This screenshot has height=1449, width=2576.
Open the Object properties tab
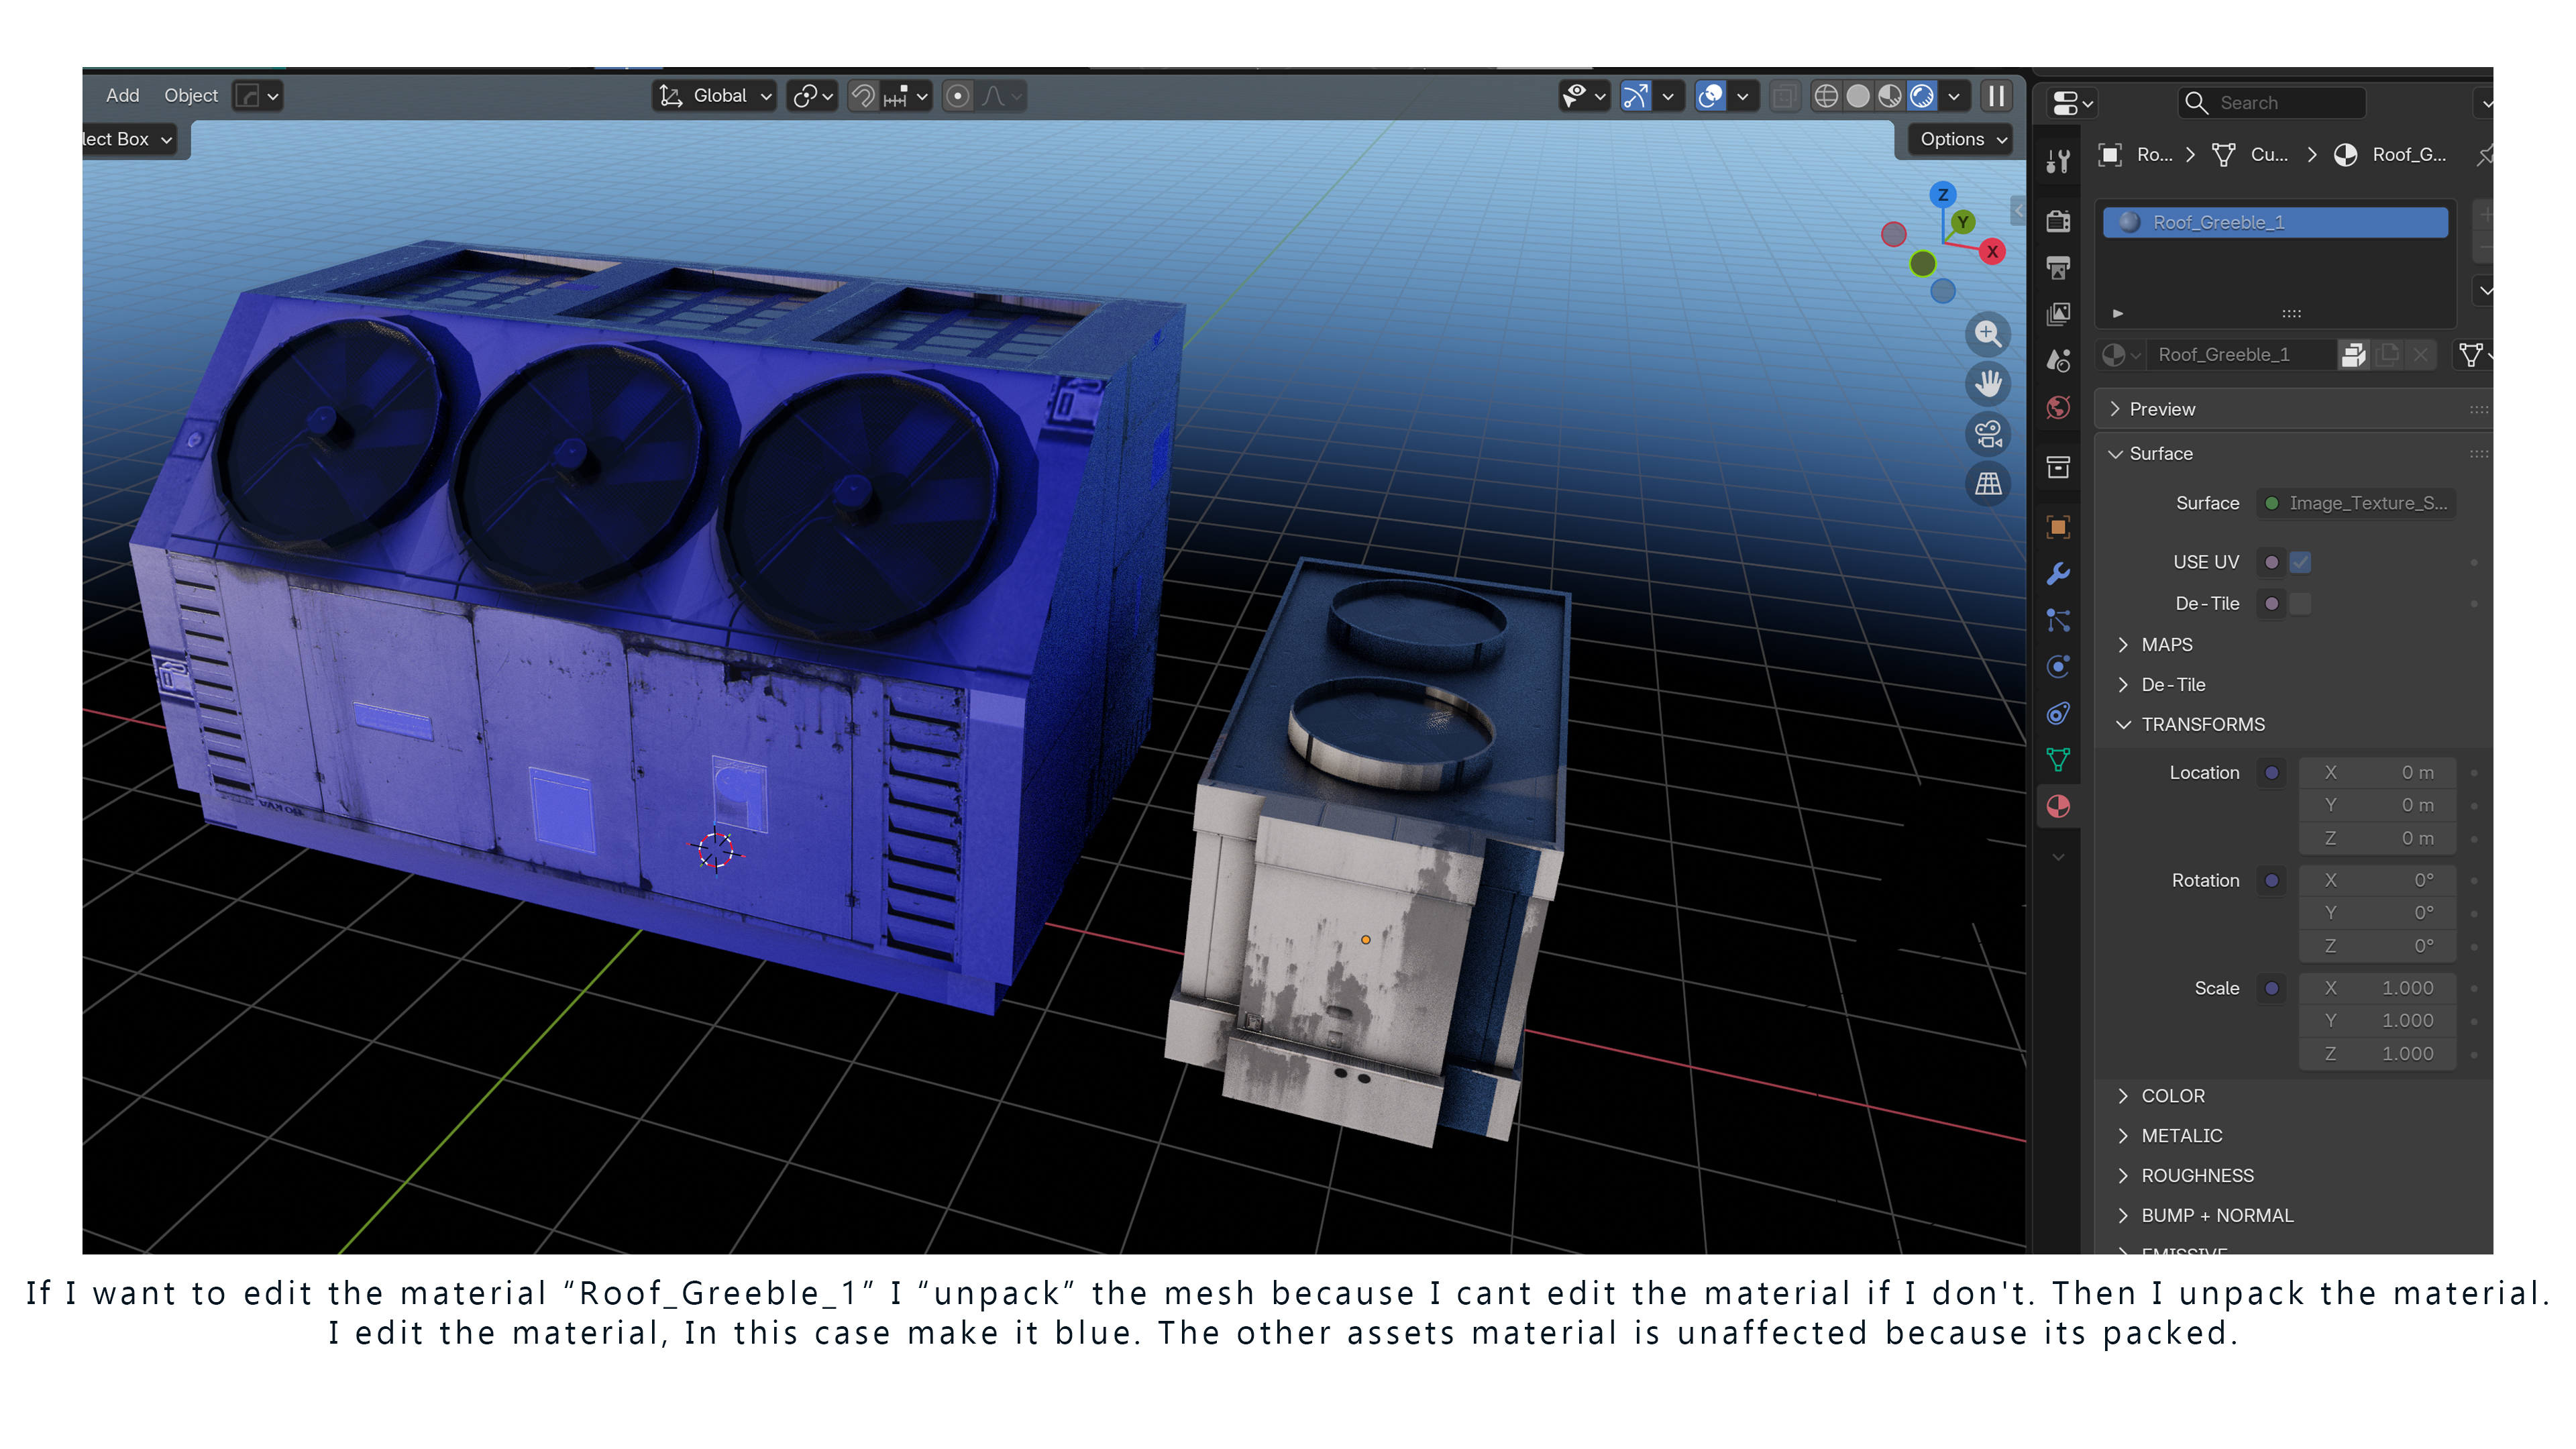[2058, 527]
